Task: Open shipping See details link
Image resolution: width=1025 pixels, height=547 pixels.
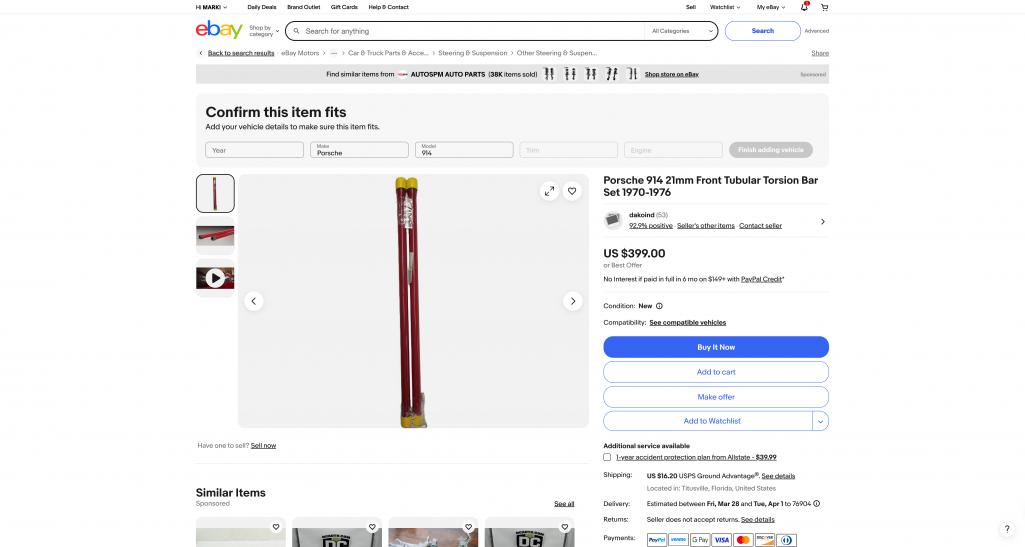Action: pyautogui.click(x=778, y=476)
